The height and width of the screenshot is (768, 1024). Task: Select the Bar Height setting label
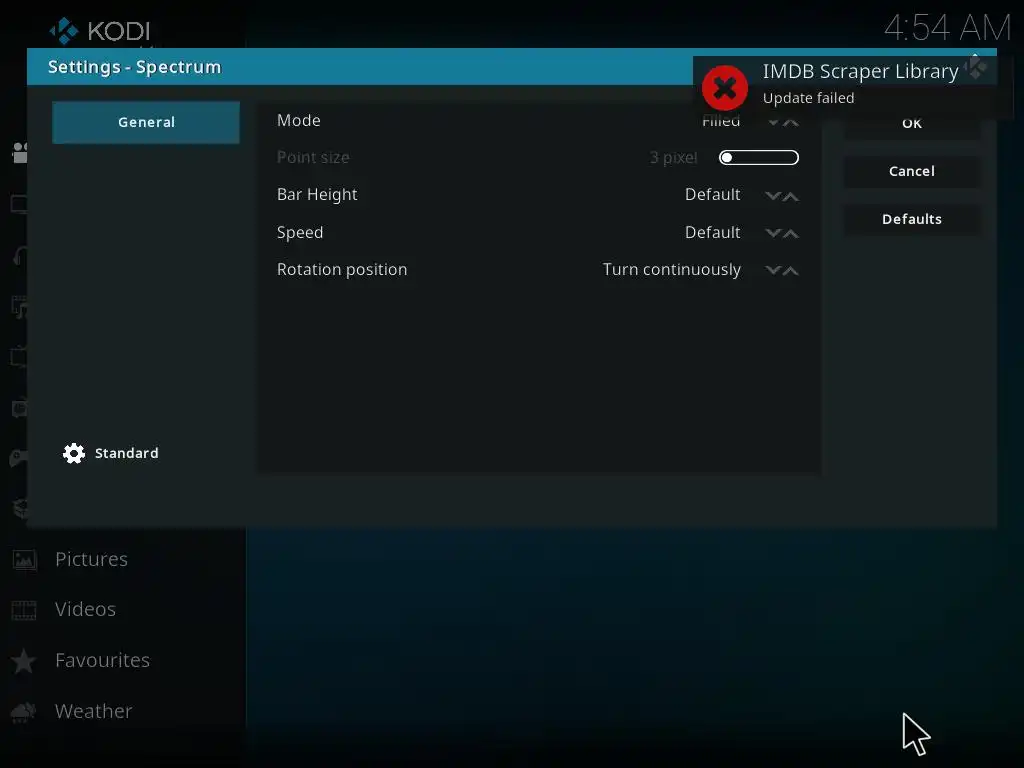[317, 195]
